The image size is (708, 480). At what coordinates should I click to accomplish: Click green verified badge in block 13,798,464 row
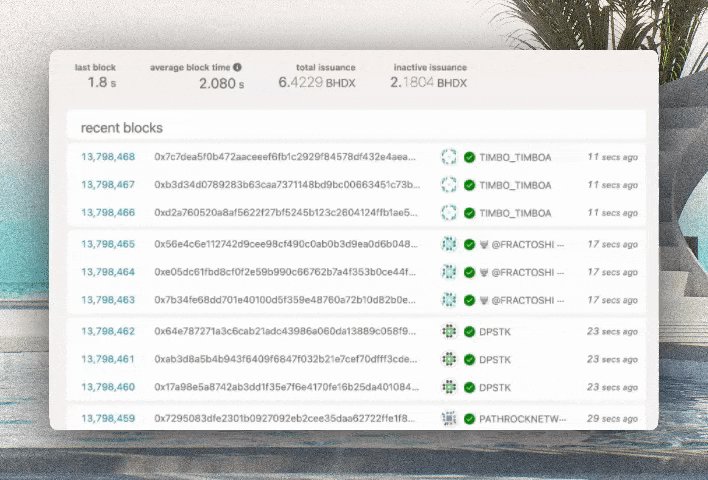pyautogui.click(x=470, y=273)
